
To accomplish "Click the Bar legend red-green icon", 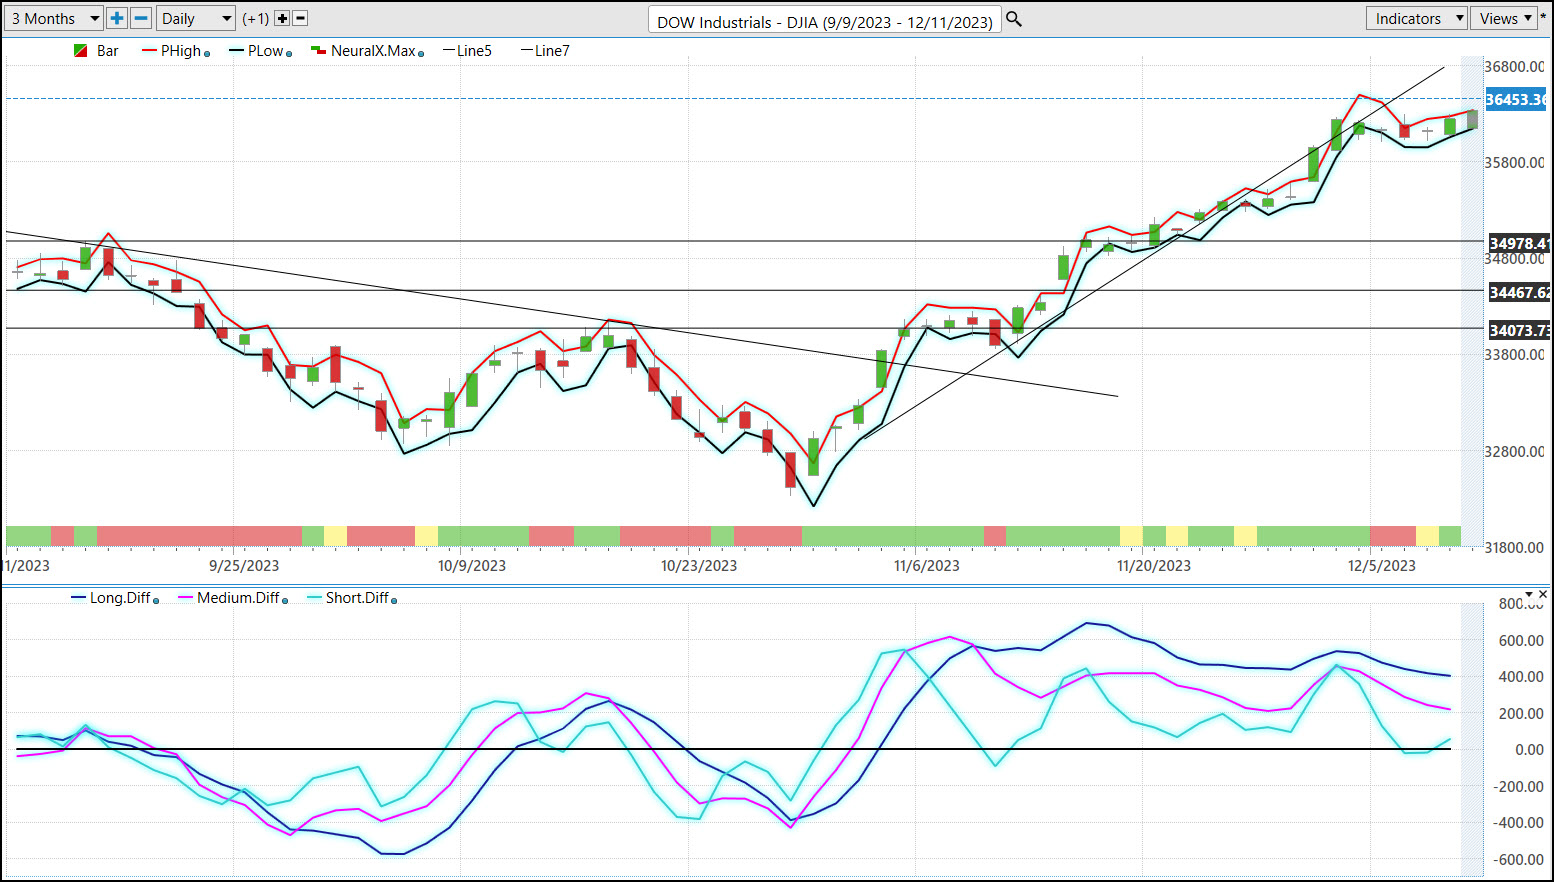I will [x=80, y=51].
